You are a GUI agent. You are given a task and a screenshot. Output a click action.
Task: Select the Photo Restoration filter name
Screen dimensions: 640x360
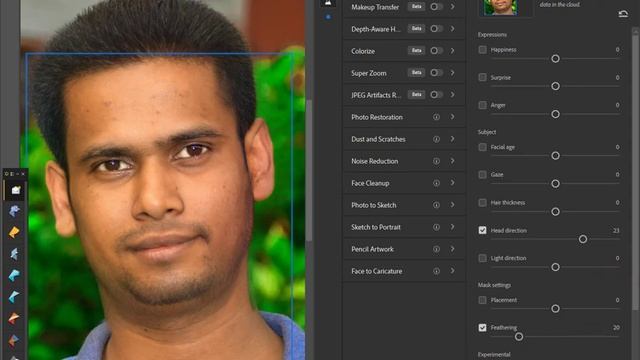coord(377,117)
